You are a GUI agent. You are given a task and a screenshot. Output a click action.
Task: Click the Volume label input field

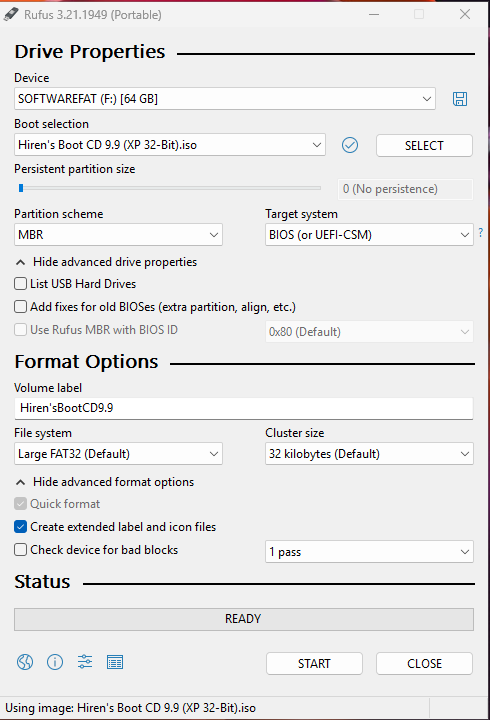[x=244, y=408]
